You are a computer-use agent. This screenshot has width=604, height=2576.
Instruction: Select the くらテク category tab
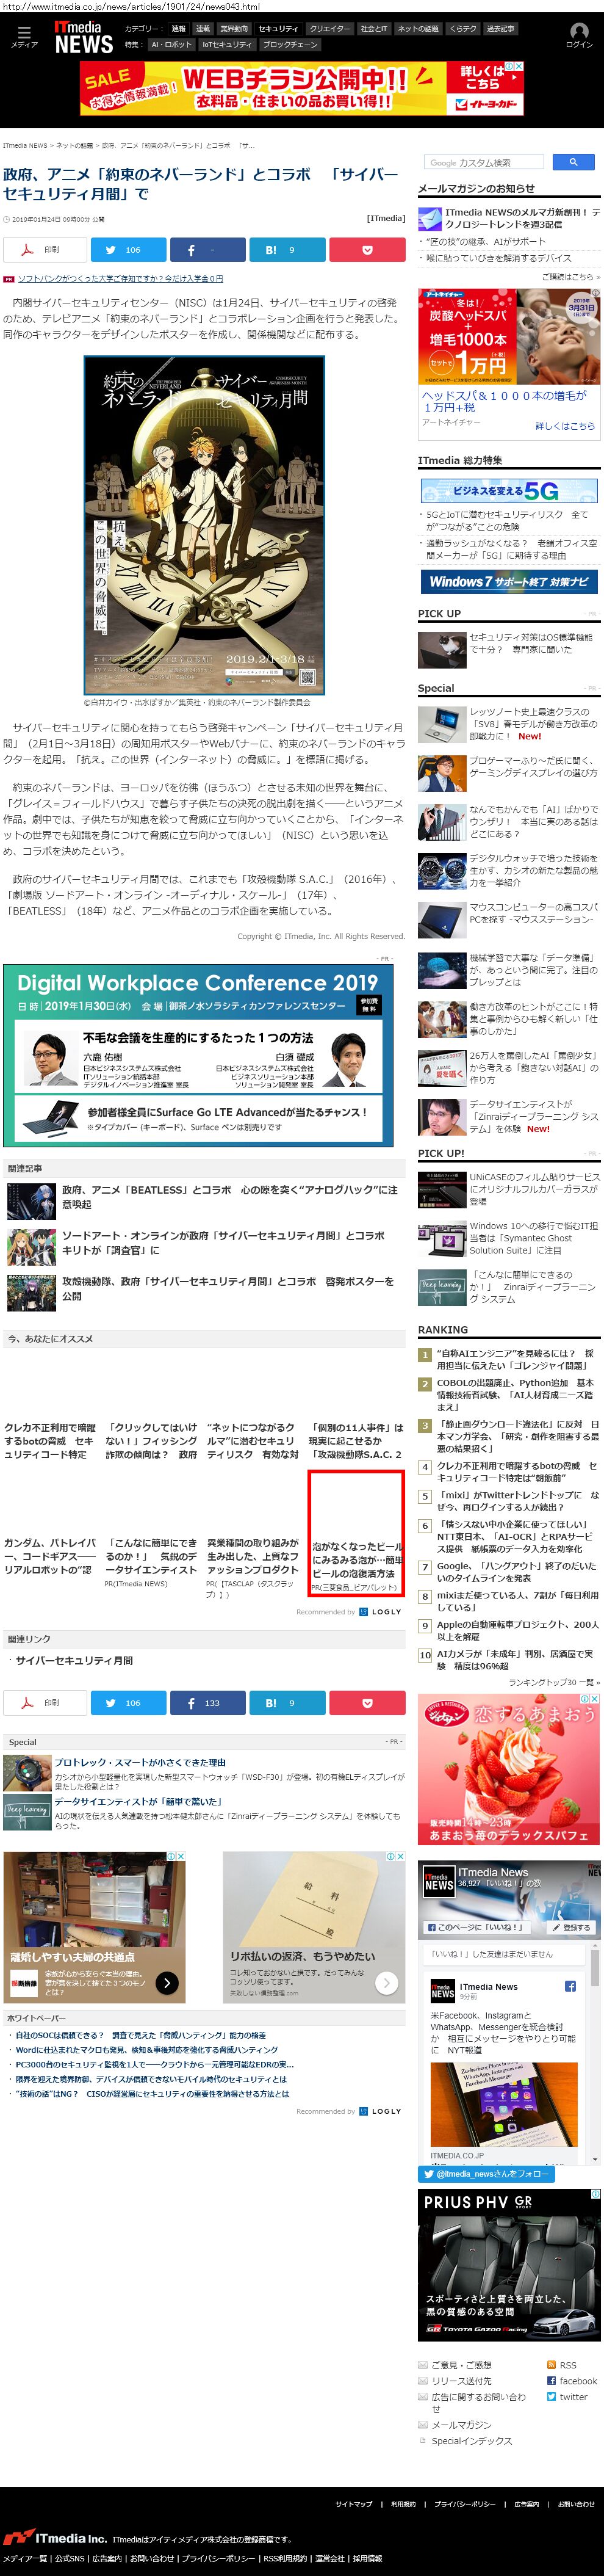(x=463, y=29)
